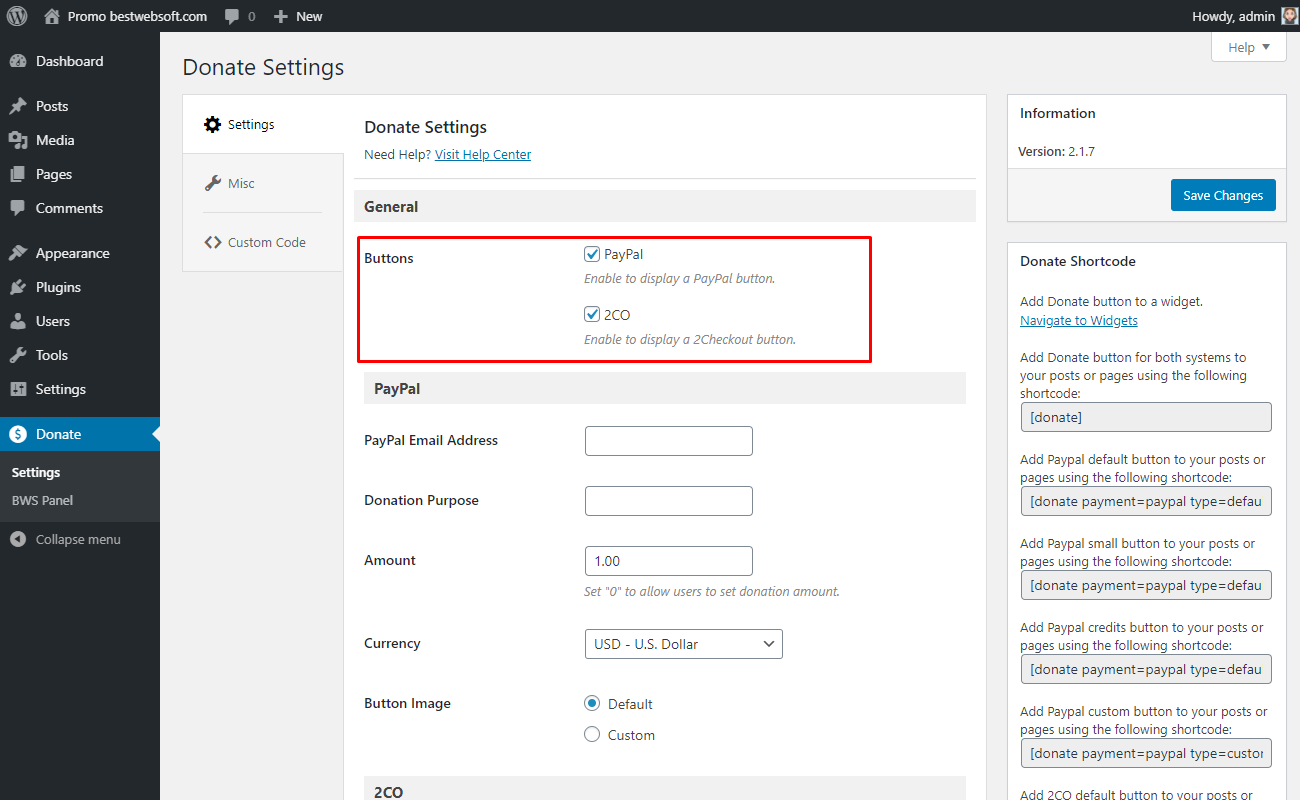The width and height of the screenshot is (1300, 800).
Task: Open the Custom Code tab
Action: tap(262, 242)
